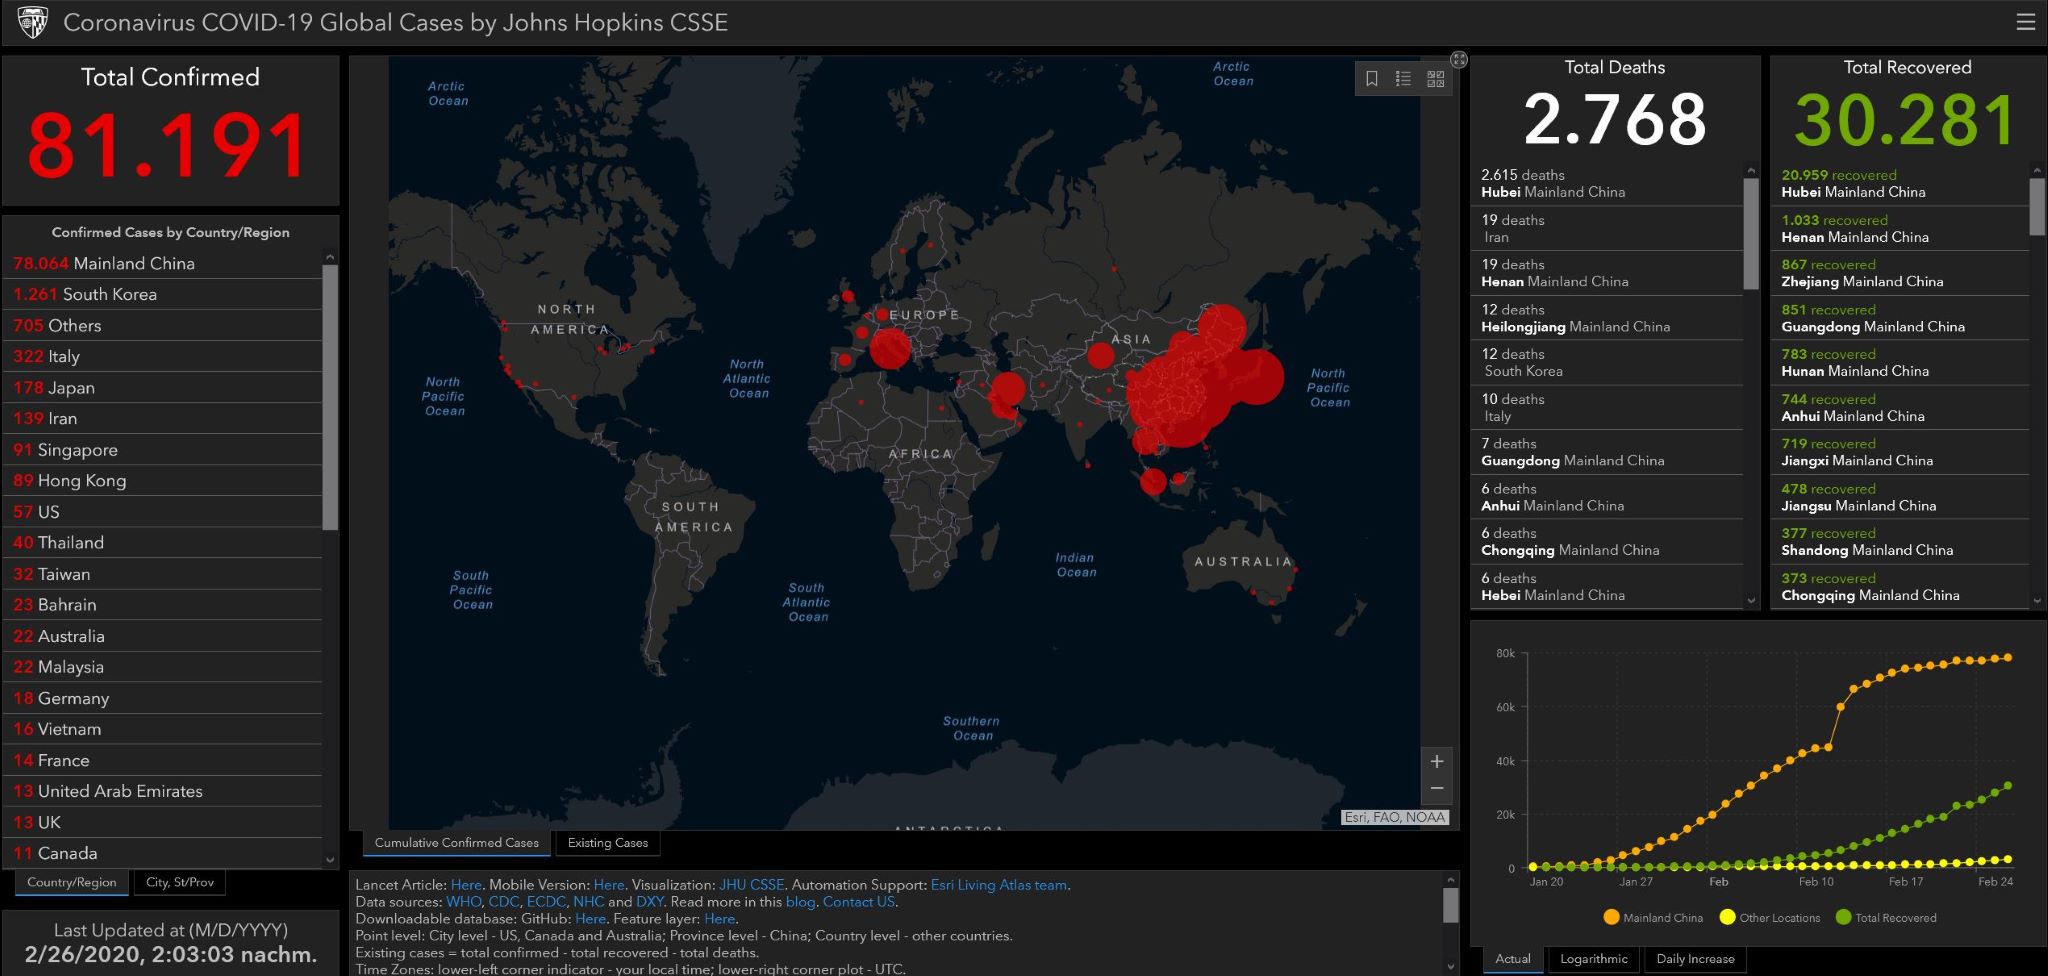Click the Esri, FAO, NOAA map attribution
The image size is (2048, 976).
[x=1394, y=817]
